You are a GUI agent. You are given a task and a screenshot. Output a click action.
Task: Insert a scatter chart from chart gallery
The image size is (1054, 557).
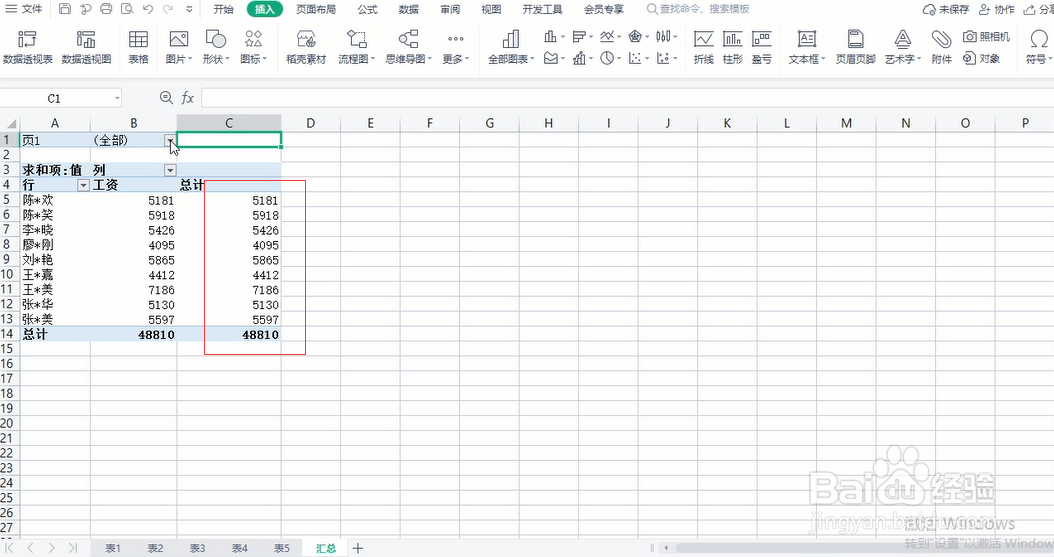638,58
